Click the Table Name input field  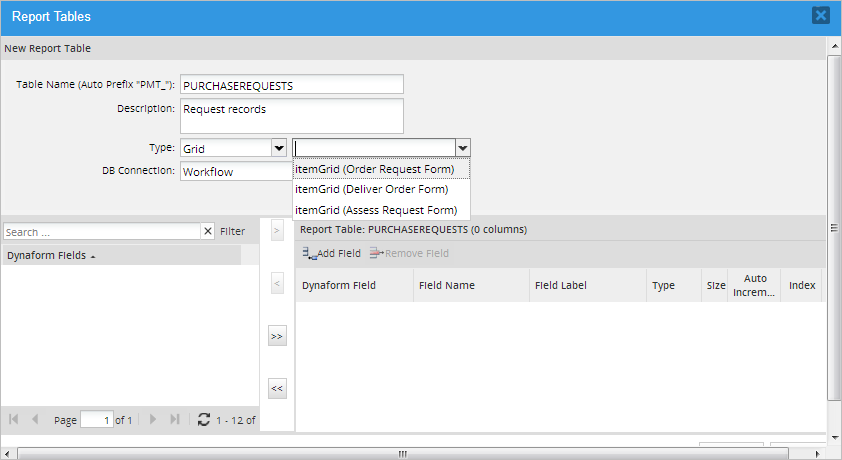[x=291, y=85]
